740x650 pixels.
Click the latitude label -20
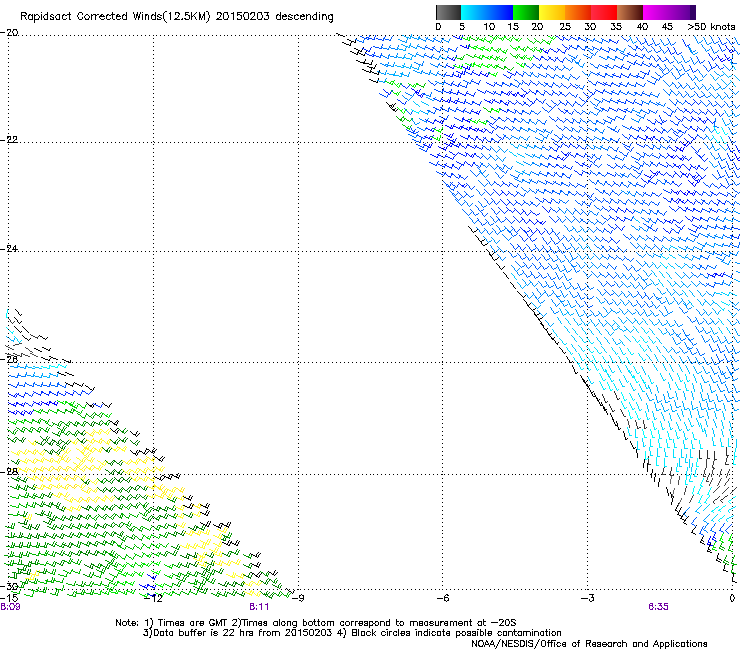coord(9,33)
